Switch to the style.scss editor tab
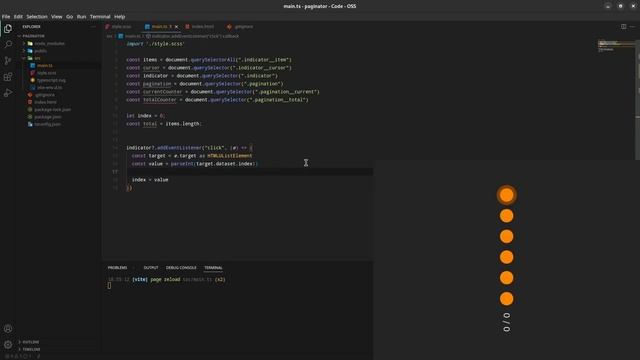The height and width of the screenshot is (360, 640). [x=121, y=27]
